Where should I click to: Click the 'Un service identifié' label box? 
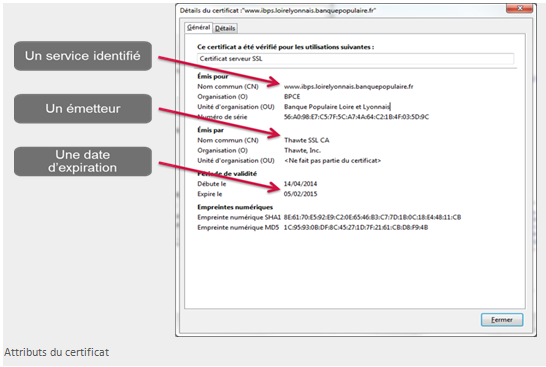coord(83,56)
